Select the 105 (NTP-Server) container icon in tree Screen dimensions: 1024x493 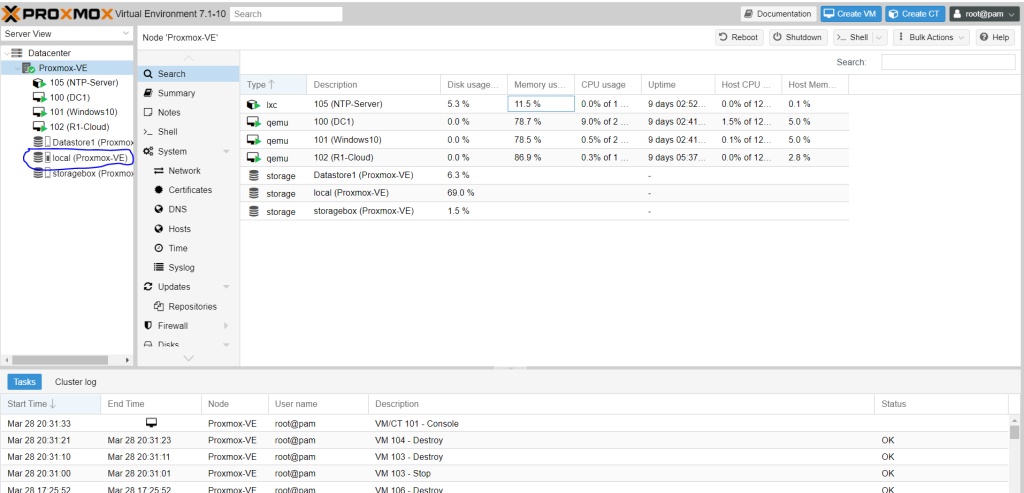(x=40, y=82)
